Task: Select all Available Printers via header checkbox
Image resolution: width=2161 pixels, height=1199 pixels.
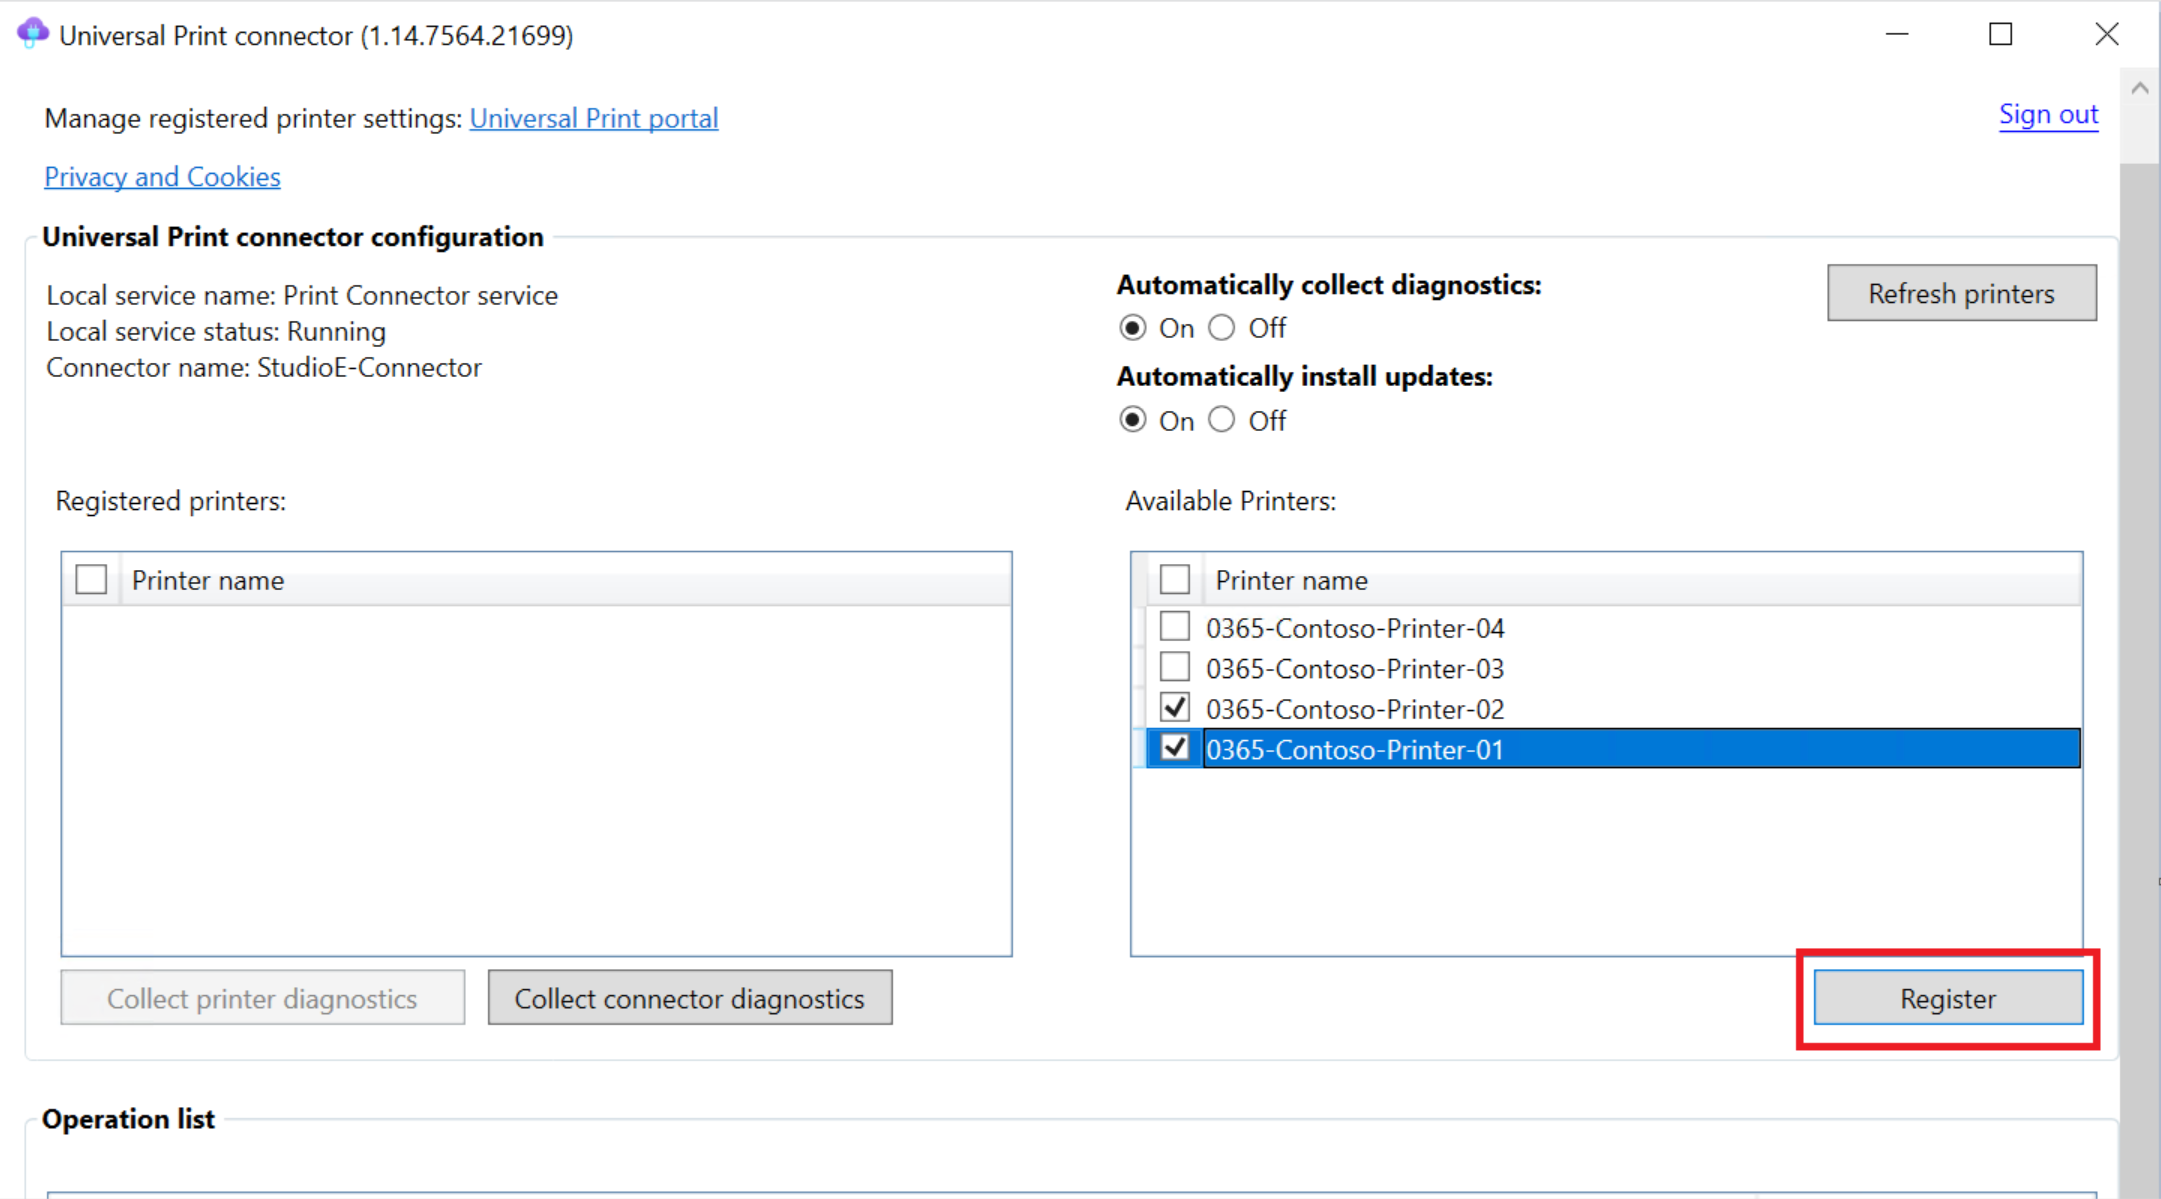Action: [x=1173, y=579]
